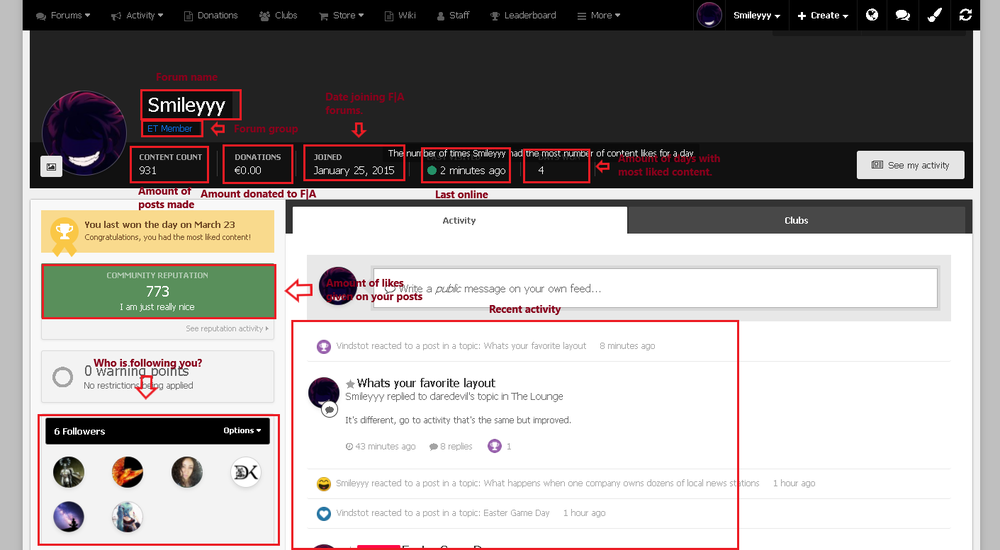
Task: Click the See my activity button
Action: coord(910,165)
